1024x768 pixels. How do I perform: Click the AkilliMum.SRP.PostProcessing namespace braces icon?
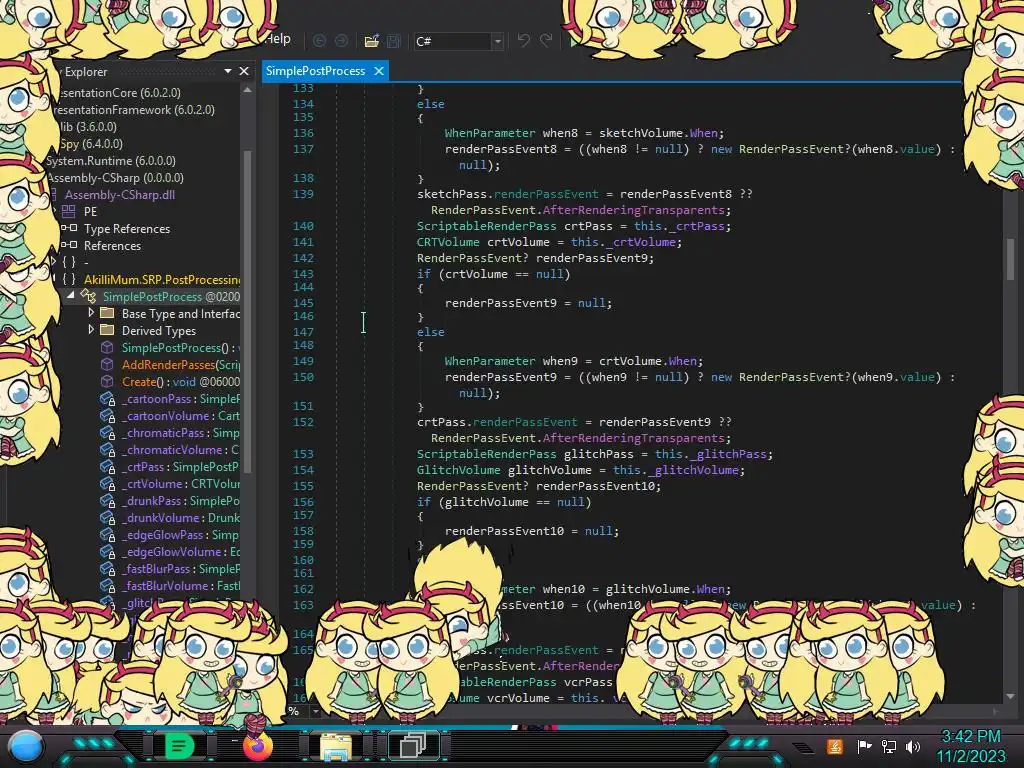[x=69, y=279]
